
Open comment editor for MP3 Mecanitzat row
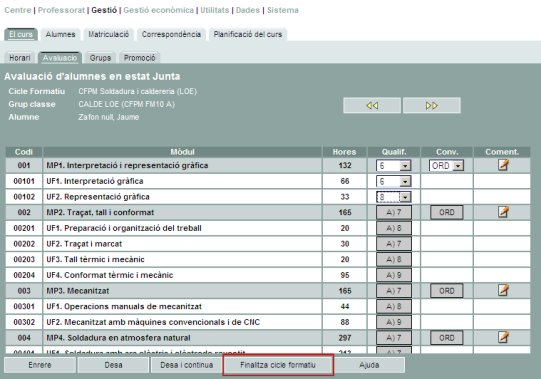coord(503,290)
